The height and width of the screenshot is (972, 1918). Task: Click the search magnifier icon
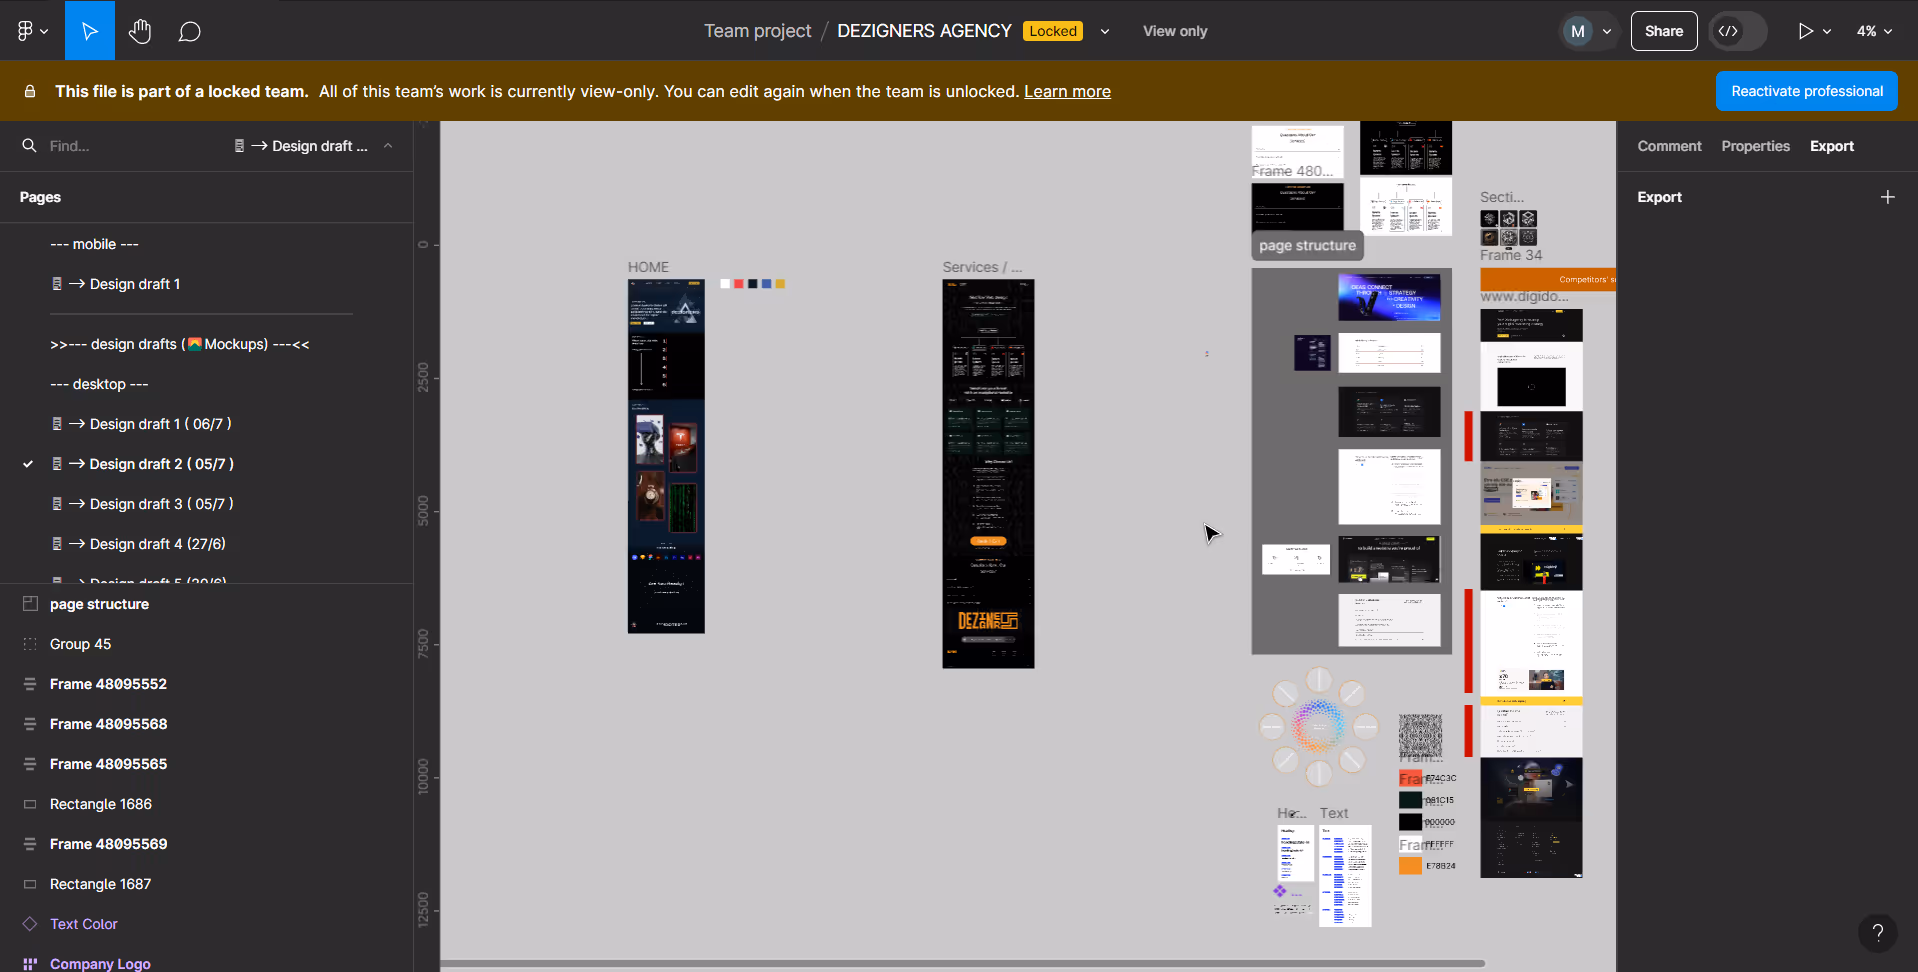click(x=29, y=146)
